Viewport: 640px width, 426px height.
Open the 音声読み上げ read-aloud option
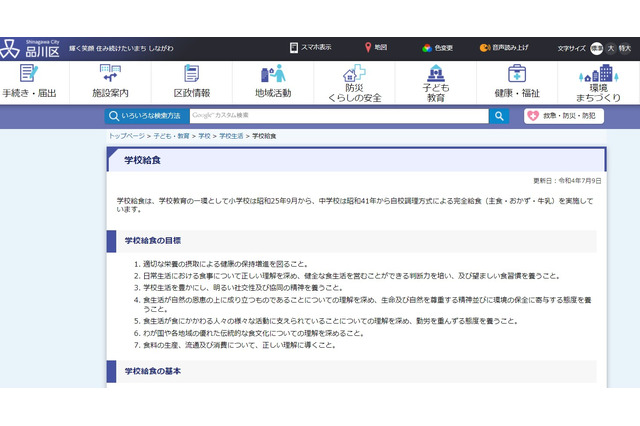pos(504,48)
